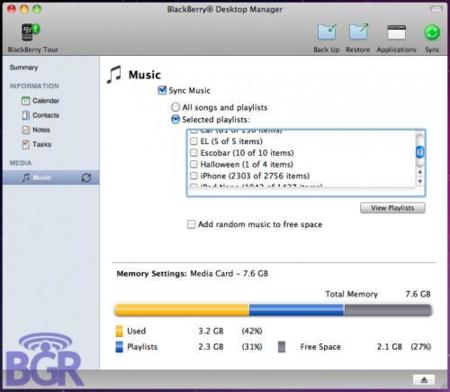
Task: Click the BlackBerry Tour device icon
Action: (30, 32)
